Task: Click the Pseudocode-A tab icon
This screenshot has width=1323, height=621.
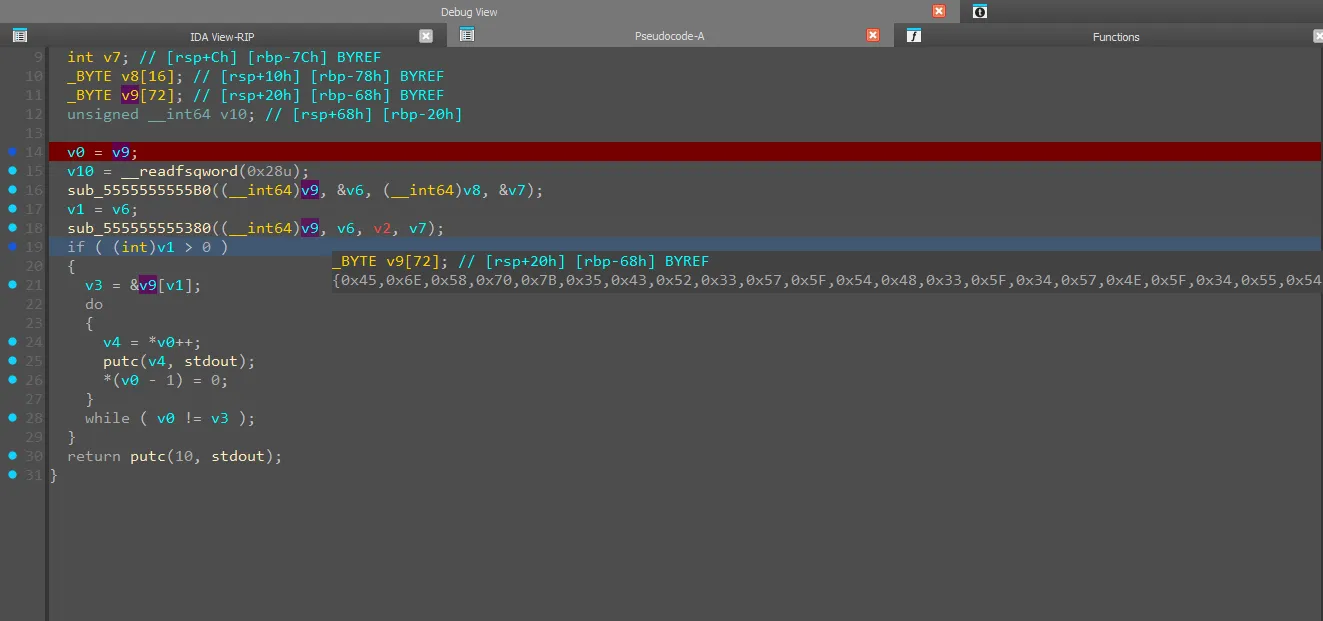Action: [466, 36]
